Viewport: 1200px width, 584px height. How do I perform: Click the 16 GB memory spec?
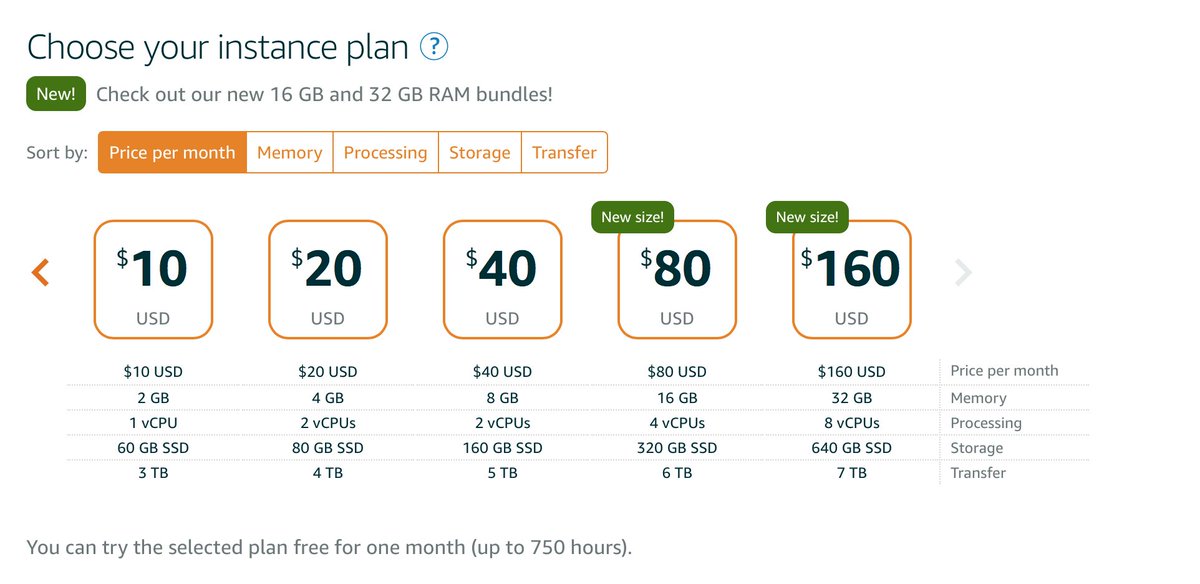[677, 398]
